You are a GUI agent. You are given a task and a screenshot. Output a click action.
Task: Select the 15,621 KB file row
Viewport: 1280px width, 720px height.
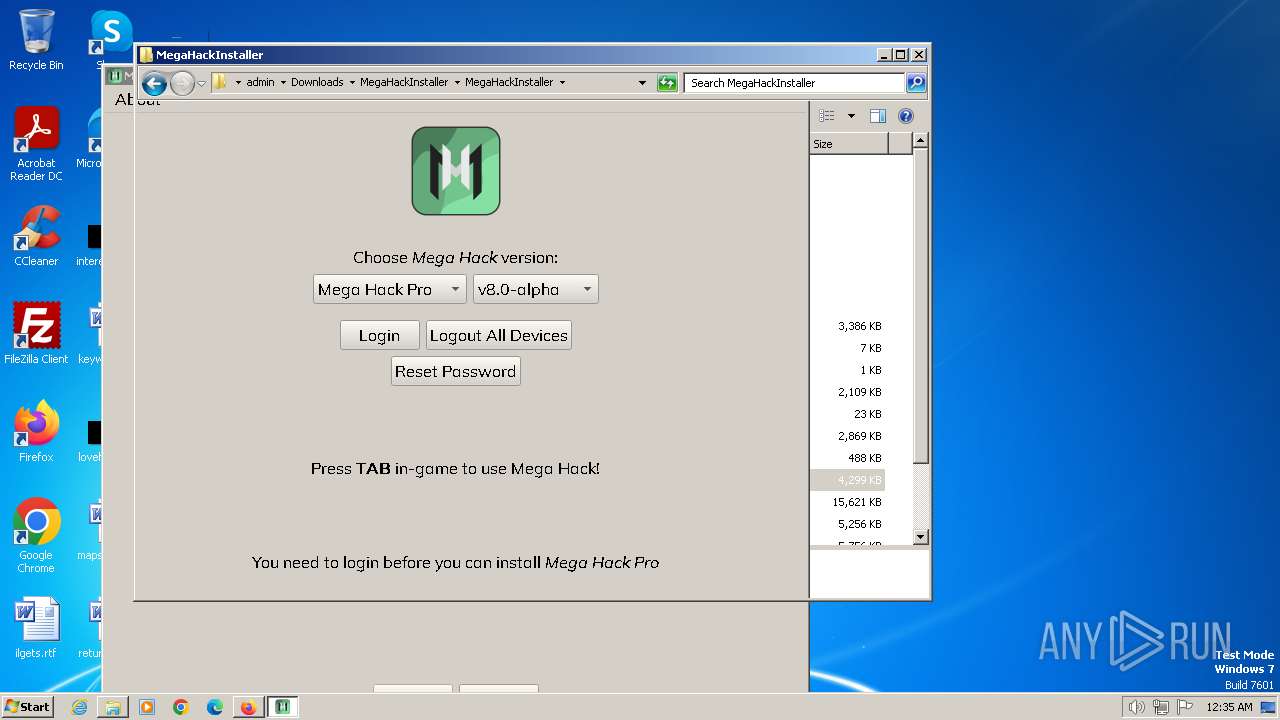(848, 502)
